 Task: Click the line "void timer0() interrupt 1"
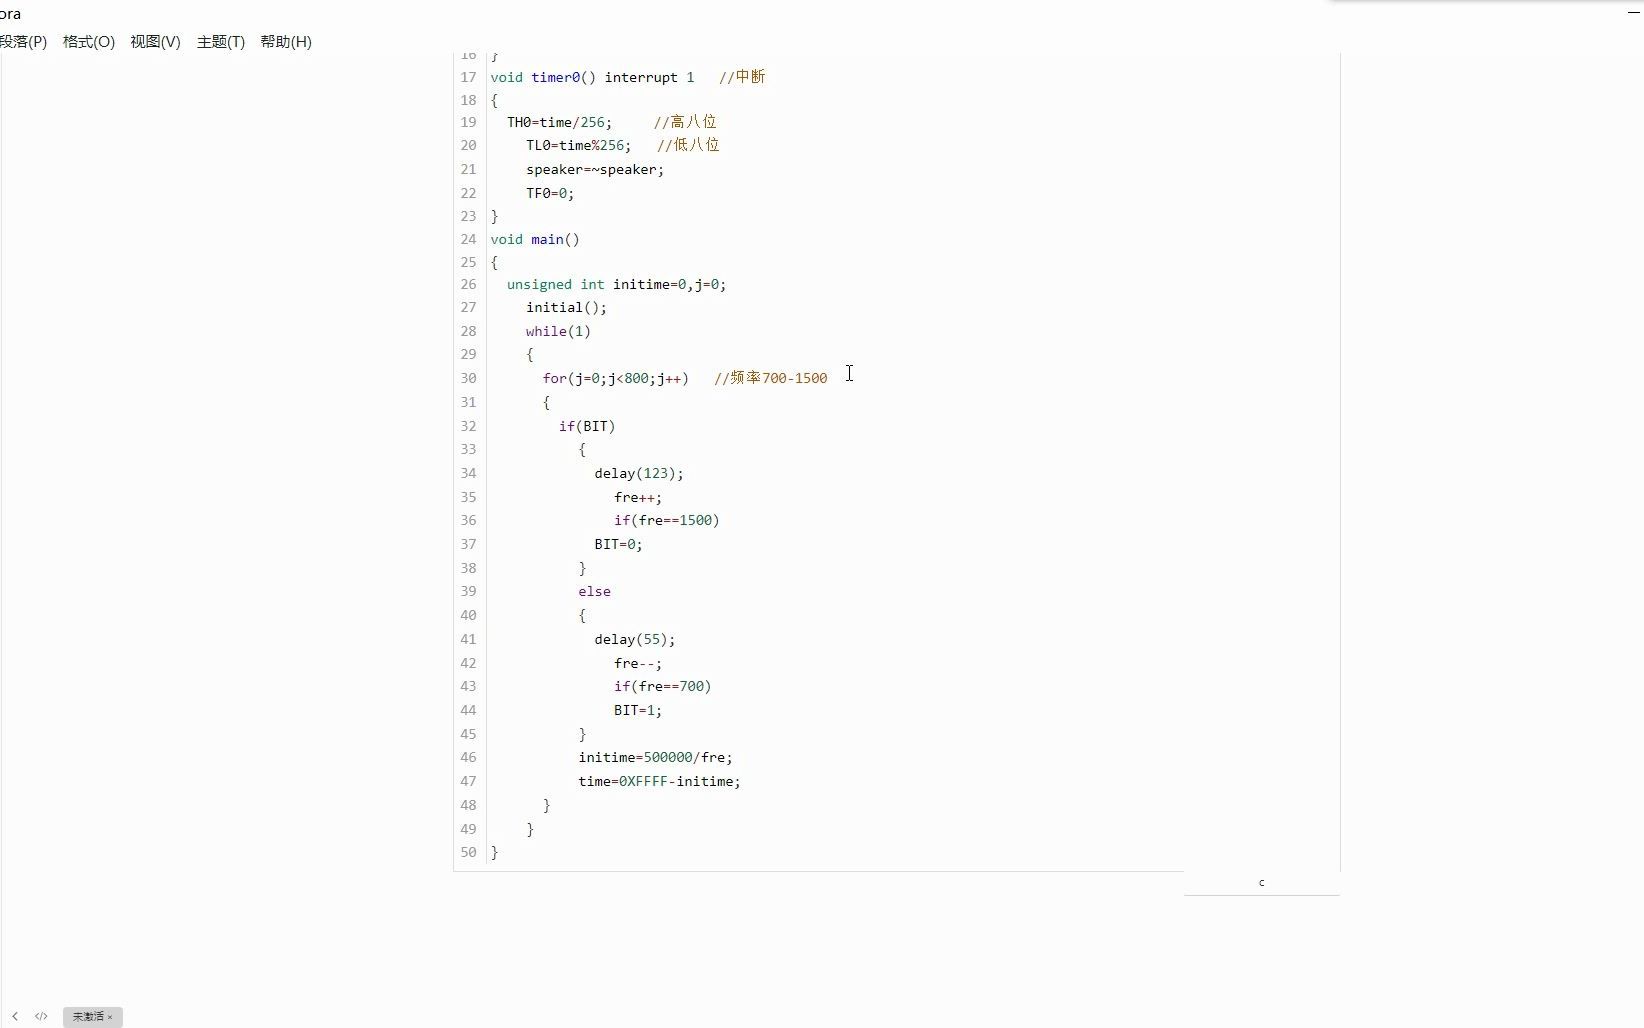coord(592,77)
